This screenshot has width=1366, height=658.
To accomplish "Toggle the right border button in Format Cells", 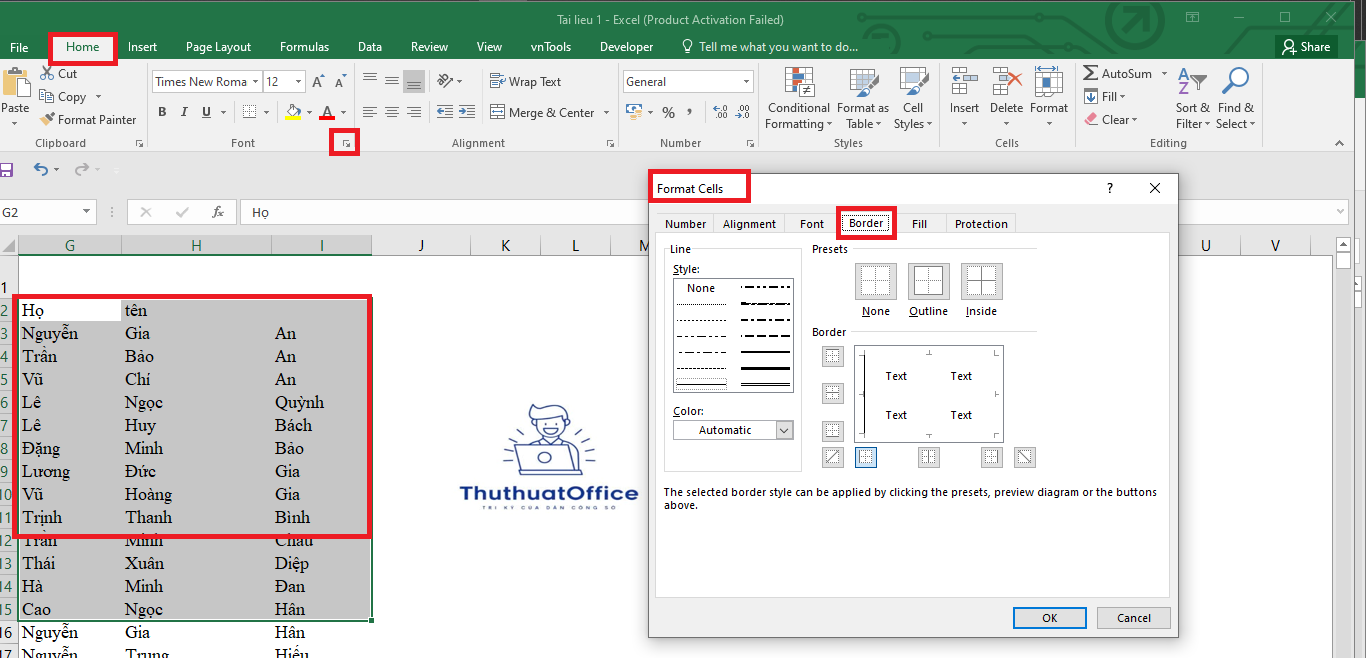I will pos(991,457).
